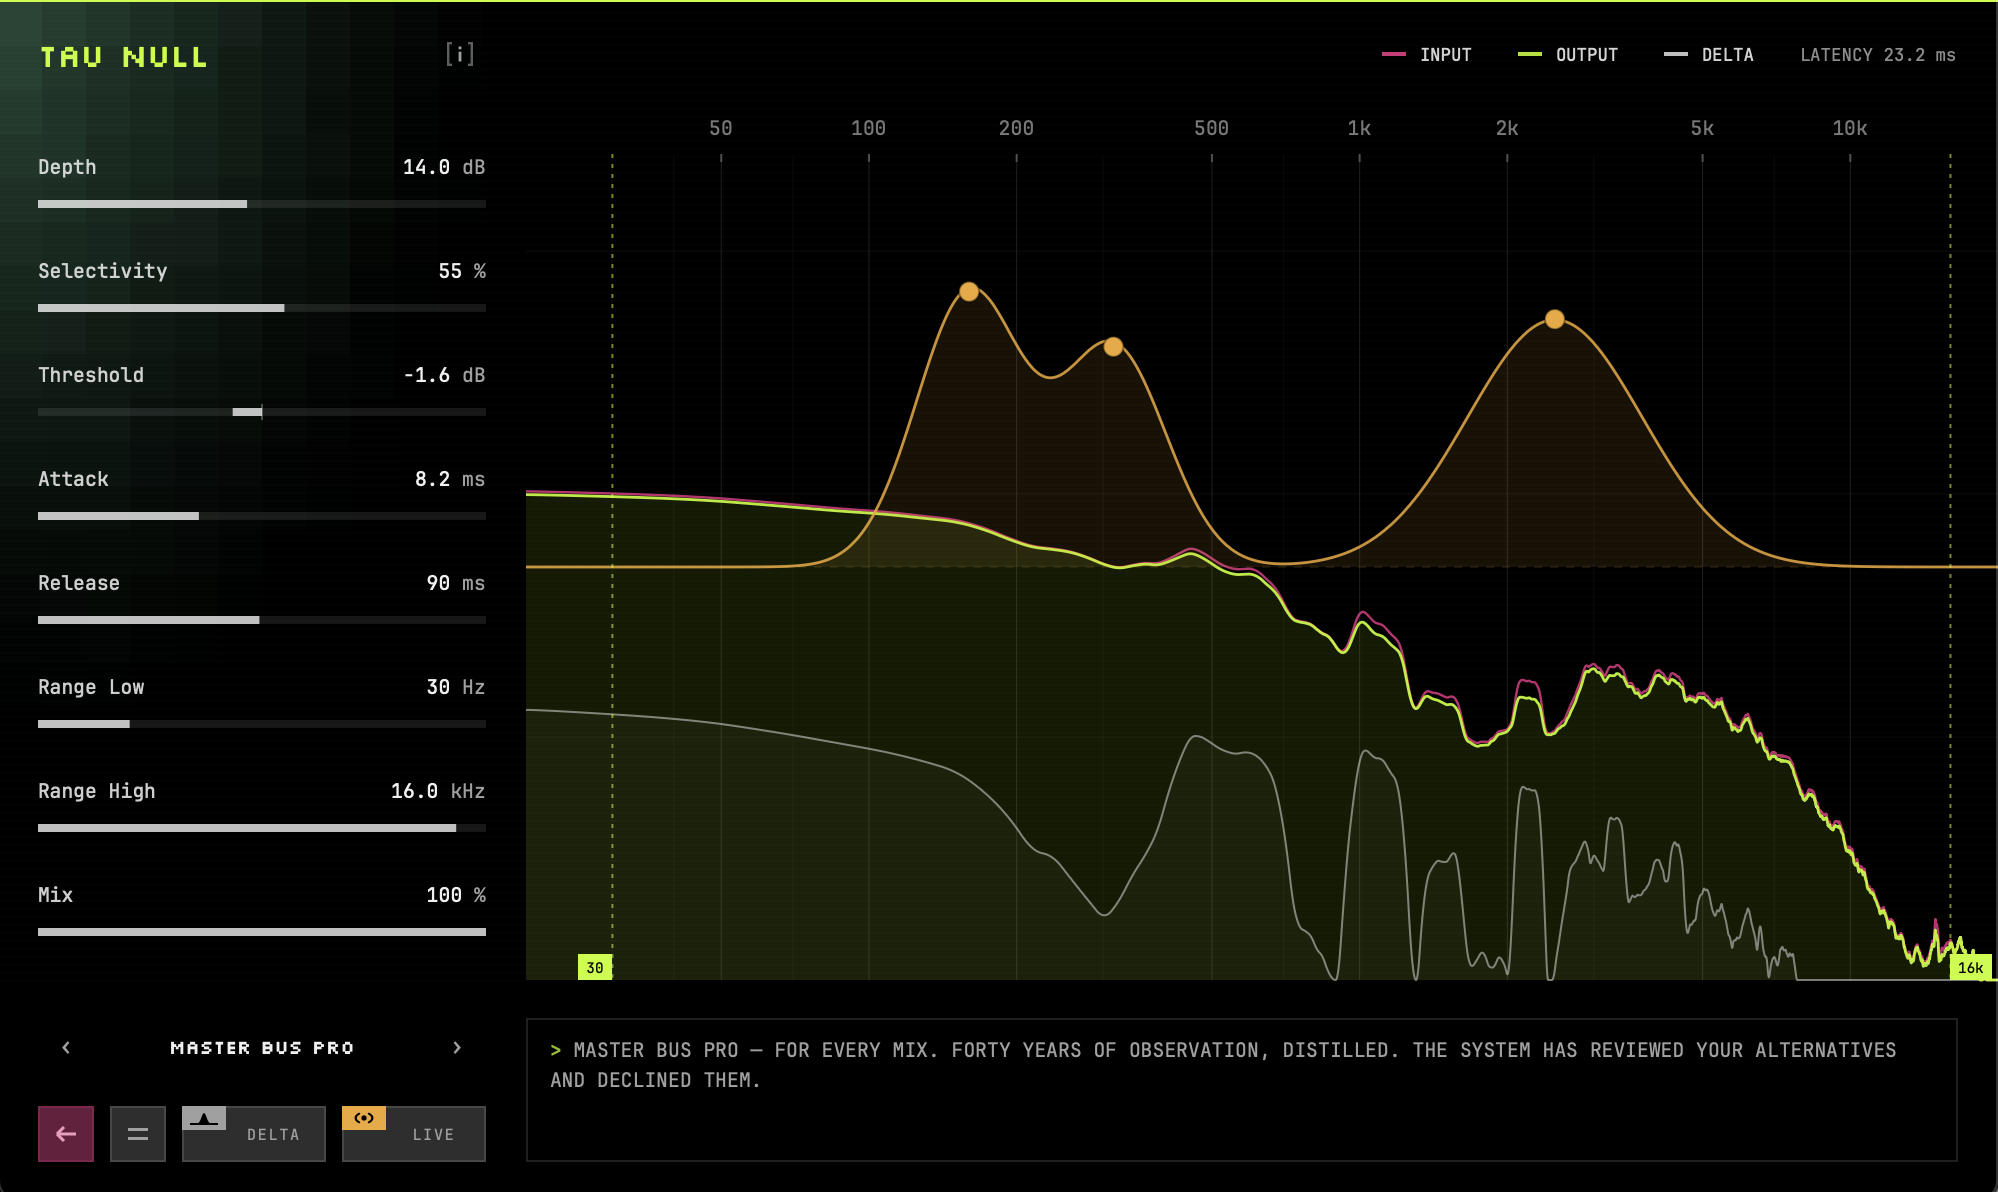Click the 10k frequency axis label
This screenshot has width=1998, height=1192.
[x=1850, y=128]
